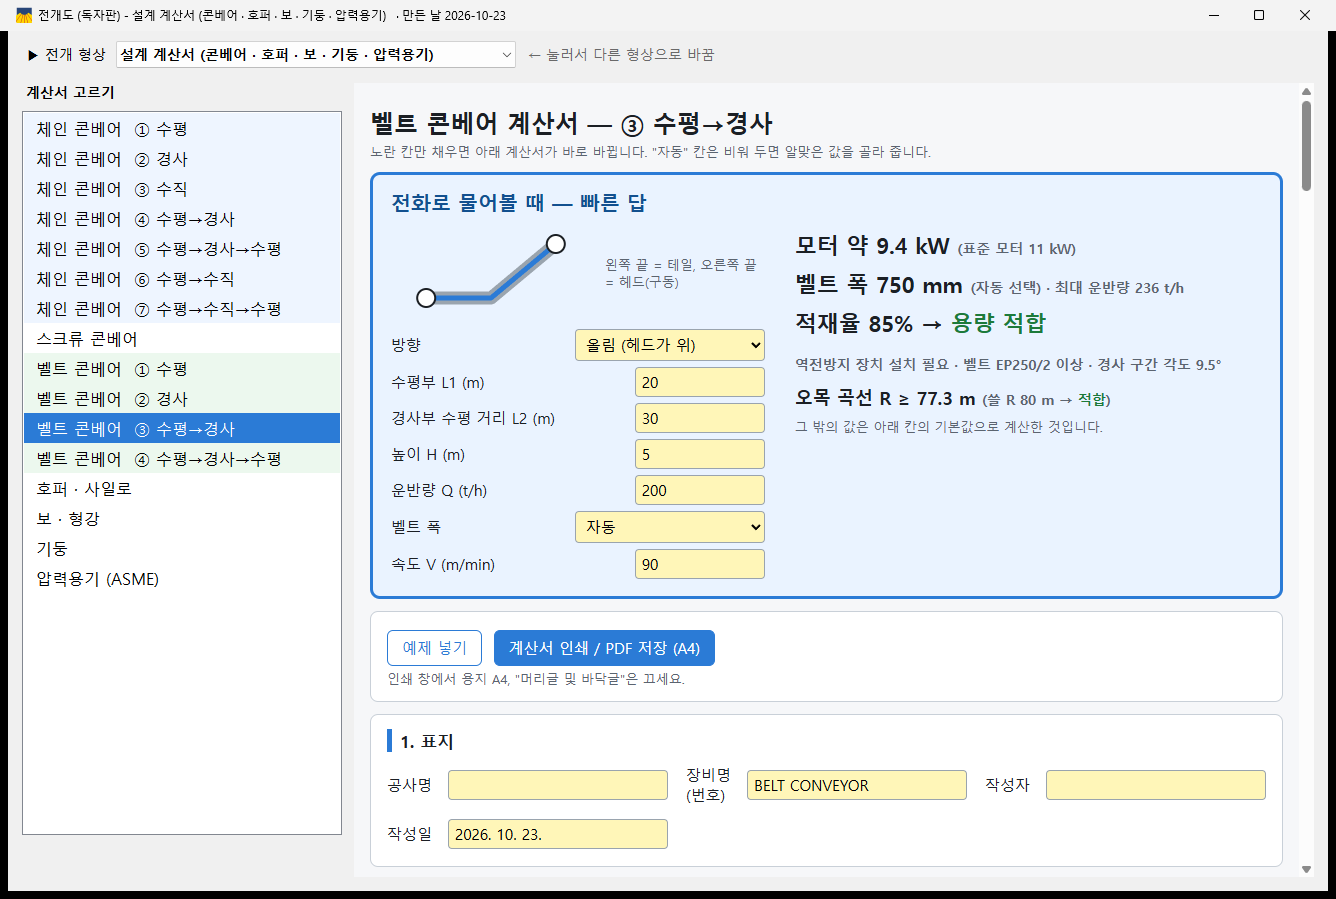Viewport: 1336px width, 899px height.
Task: Click the 속도 V input field
Action: (700, 564)
